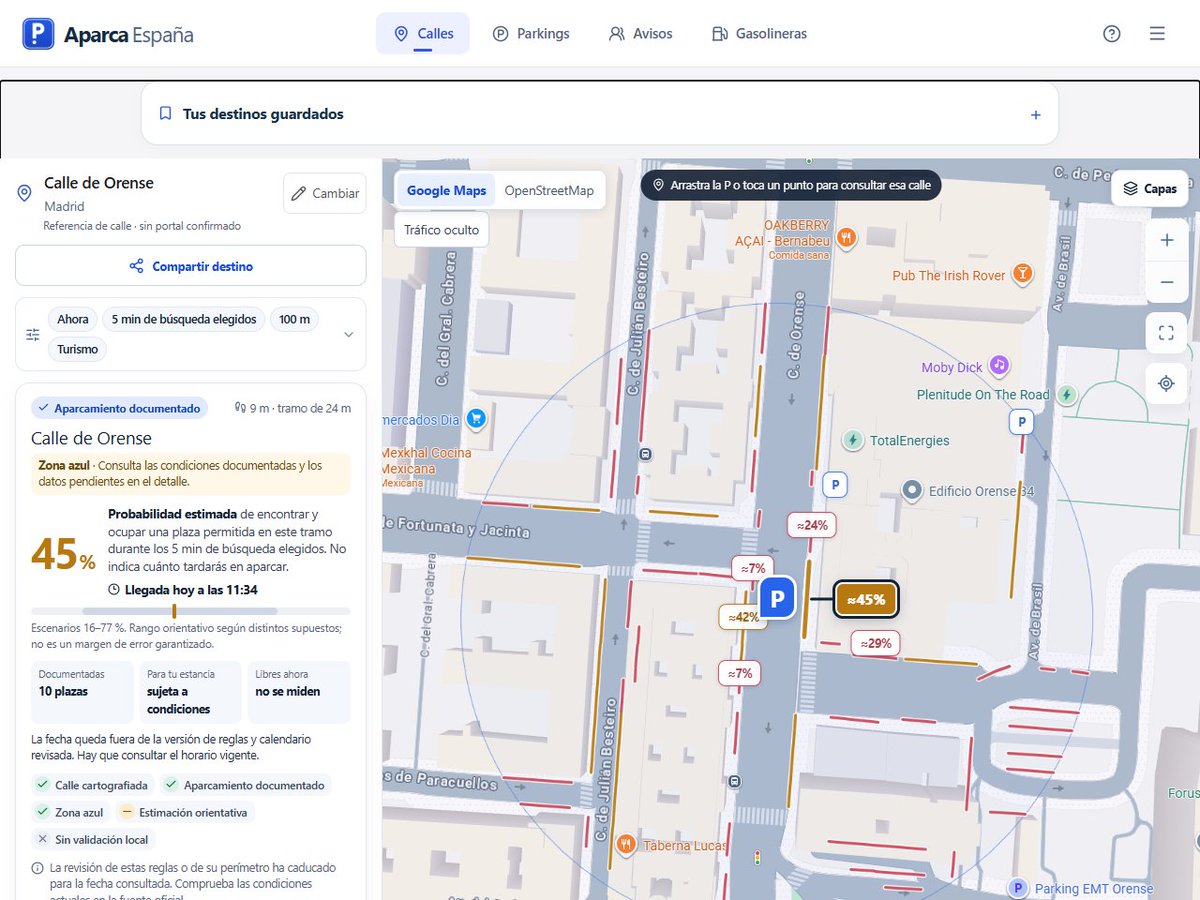Click the Estimación orientativa chip

[185, 812]
